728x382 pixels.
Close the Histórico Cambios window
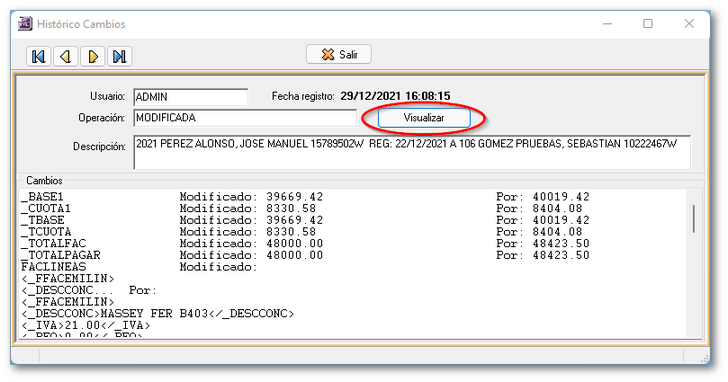click(689, 24)
